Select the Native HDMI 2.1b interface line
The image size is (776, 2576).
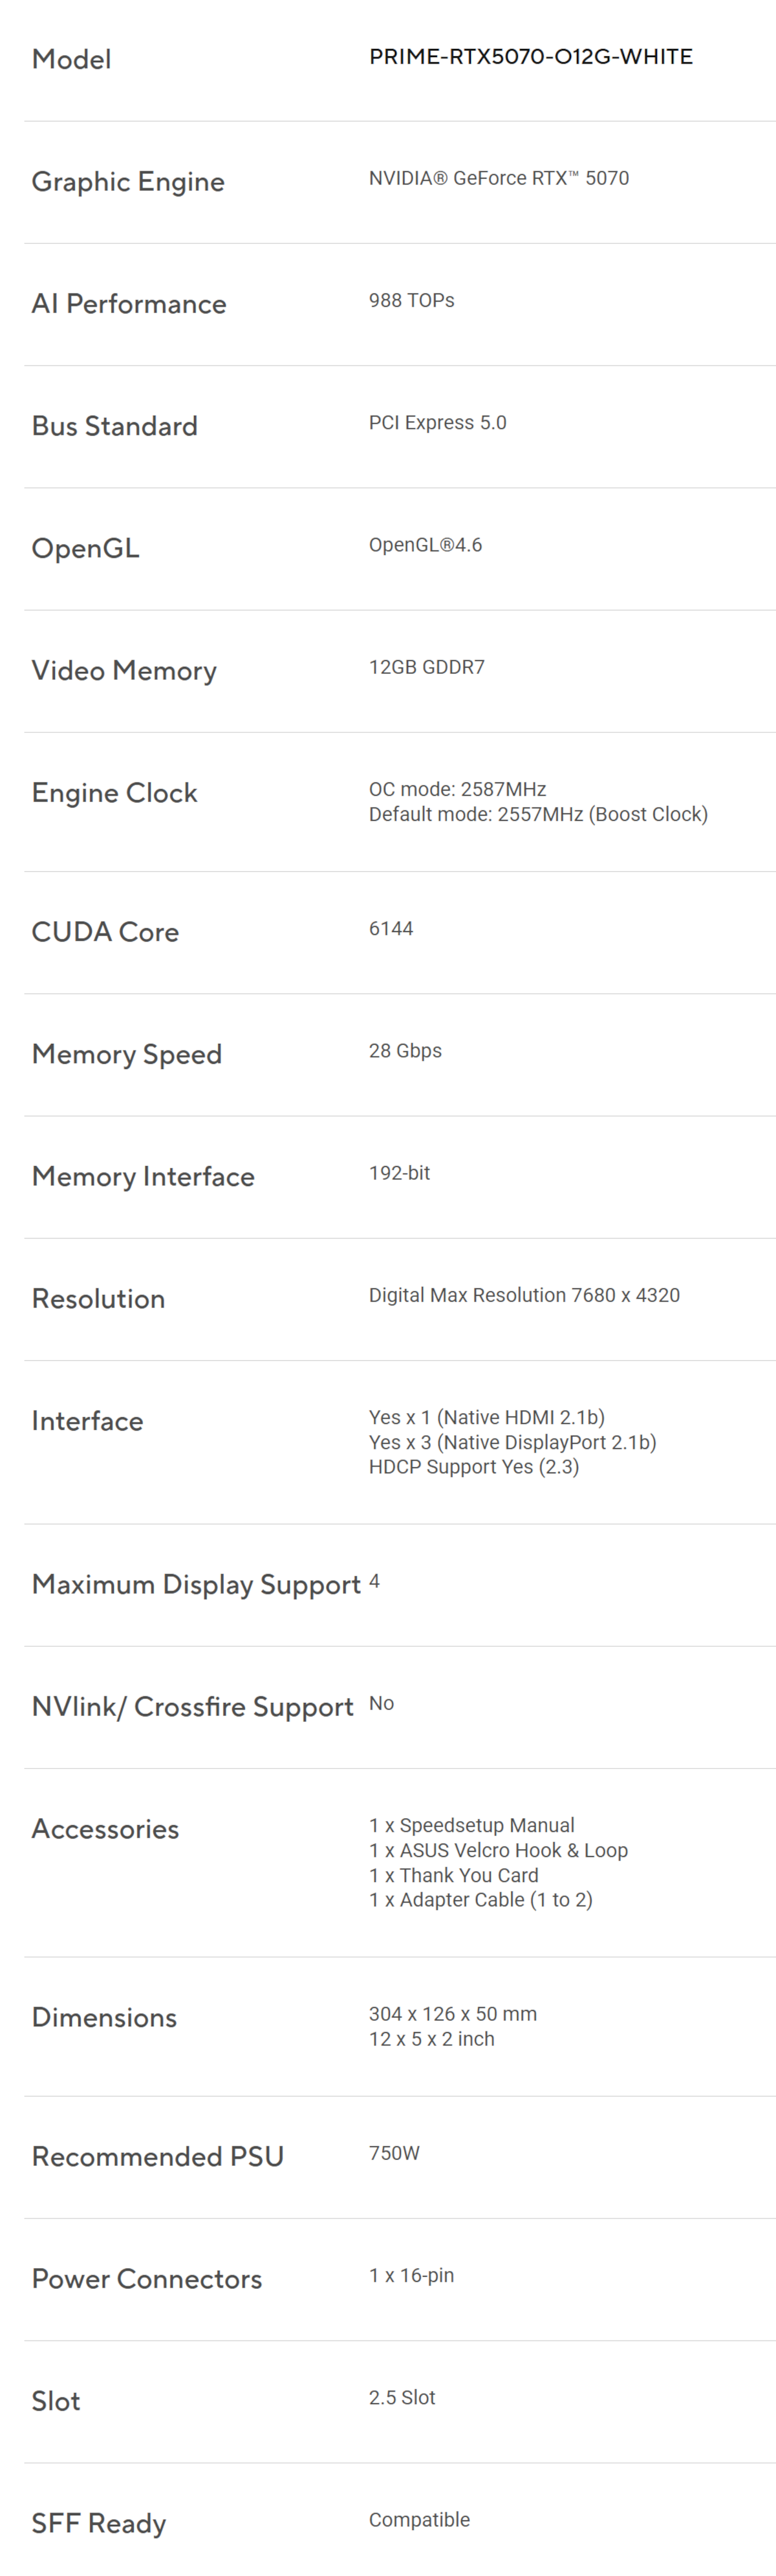486,1417
